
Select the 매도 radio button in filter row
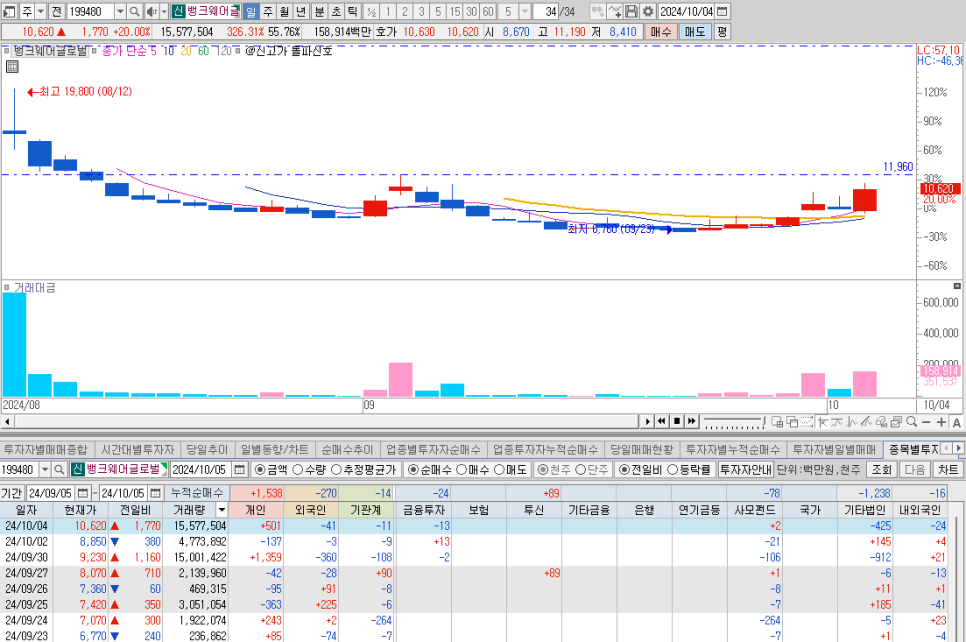click(499, 469)
